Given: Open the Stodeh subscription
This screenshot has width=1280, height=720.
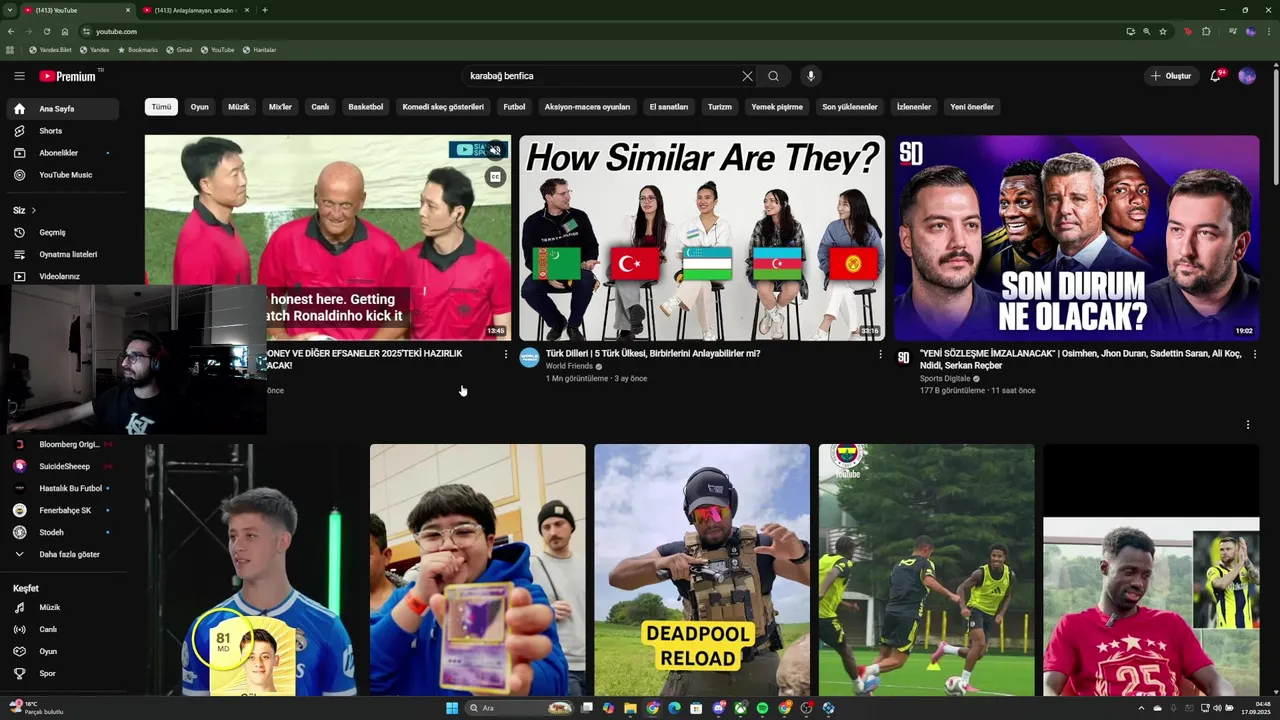Looking at the screenshot, I should pos(62,532).
